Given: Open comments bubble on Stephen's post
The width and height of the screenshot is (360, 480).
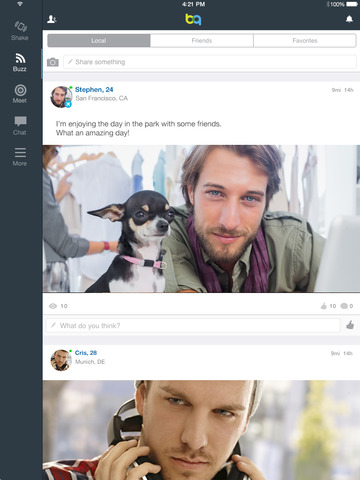Looking at the screenshot, I should (x=347, y=306).
